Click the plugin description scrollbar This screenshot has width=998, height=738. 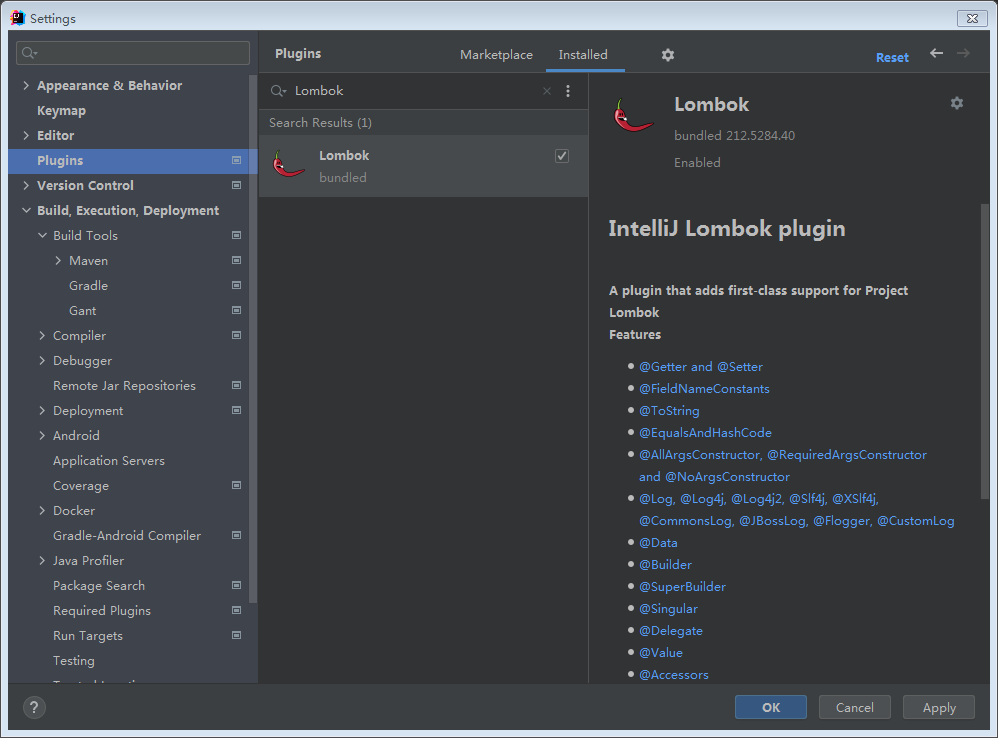(x=985, y=351)
